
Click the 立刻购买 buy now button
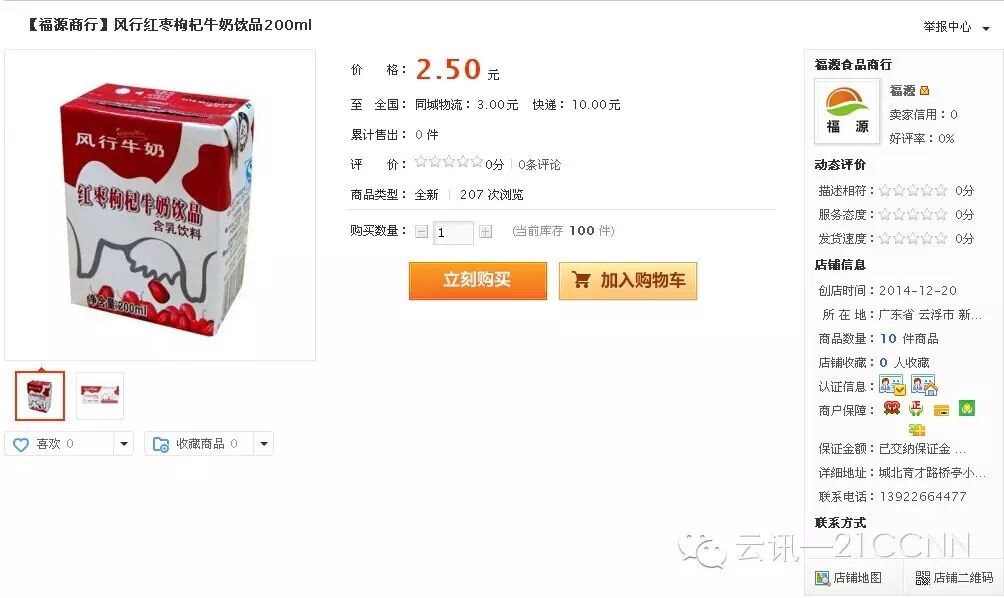478,280
